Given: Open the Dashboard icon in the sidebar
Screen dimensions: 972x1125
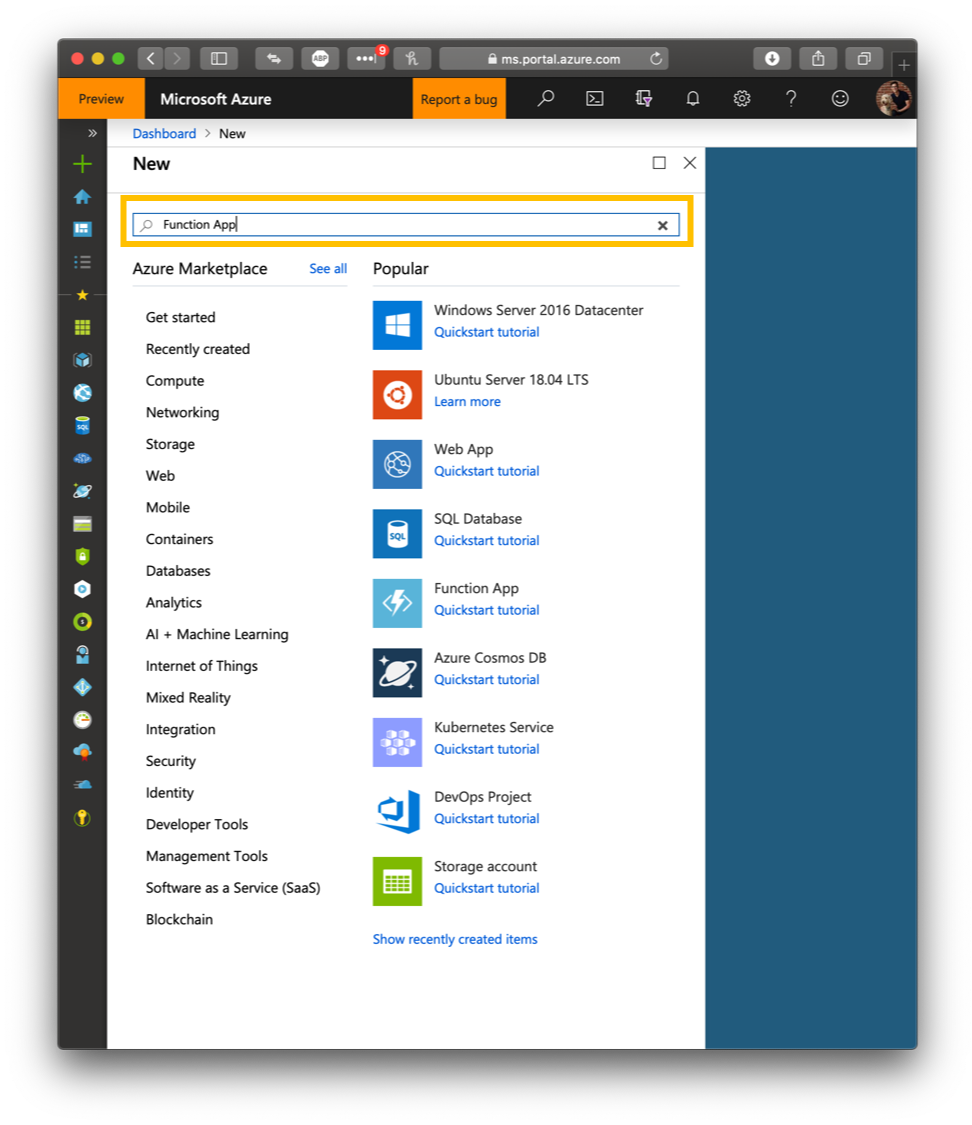Looking at the screenshot, I should tap(82, 229).
